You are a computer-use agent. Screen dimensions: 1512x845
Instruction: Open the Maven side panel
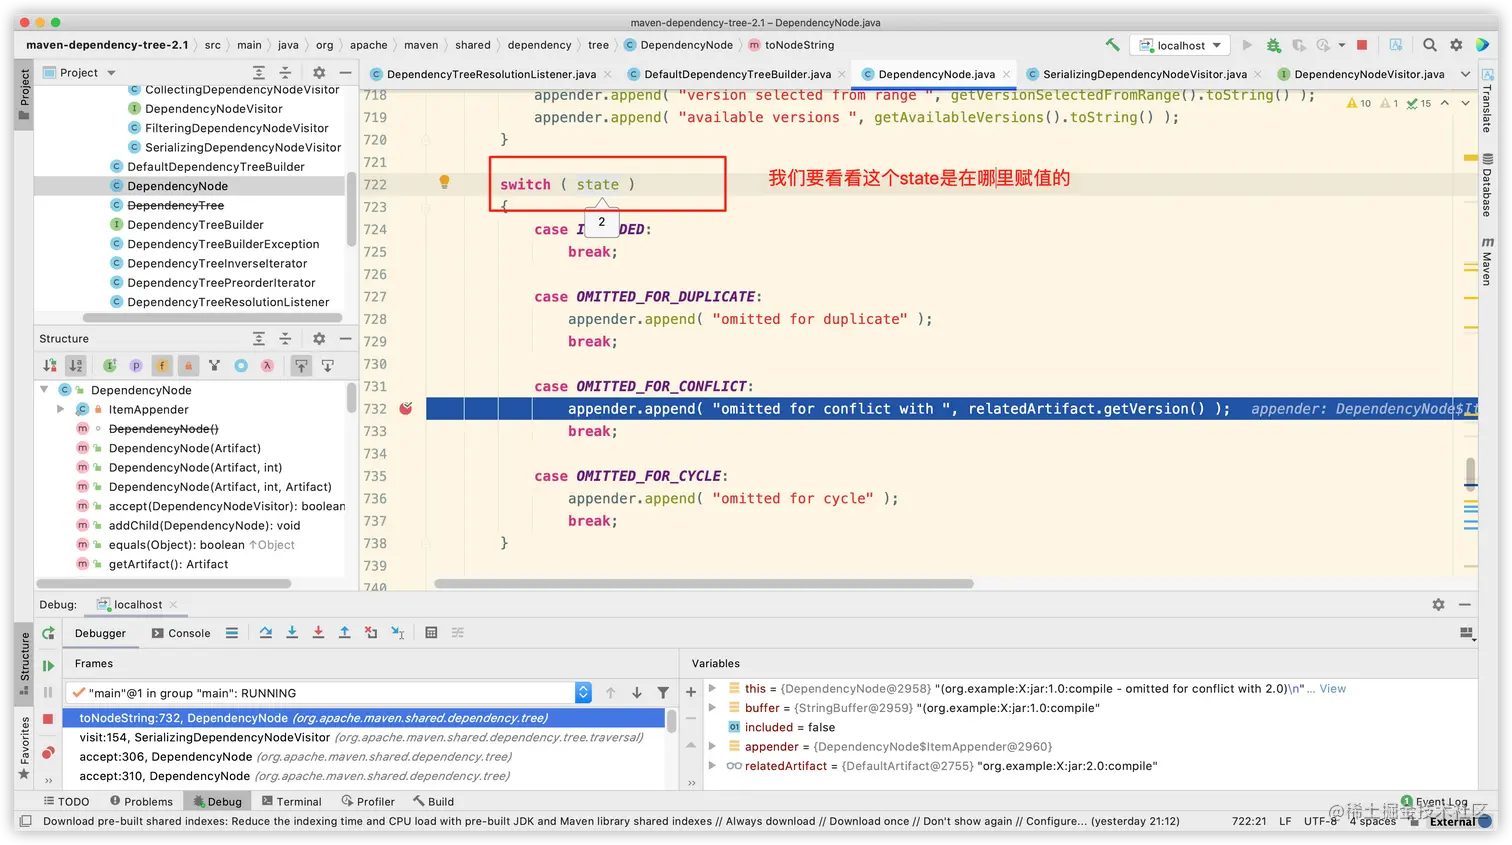(x=1488, y=260)
